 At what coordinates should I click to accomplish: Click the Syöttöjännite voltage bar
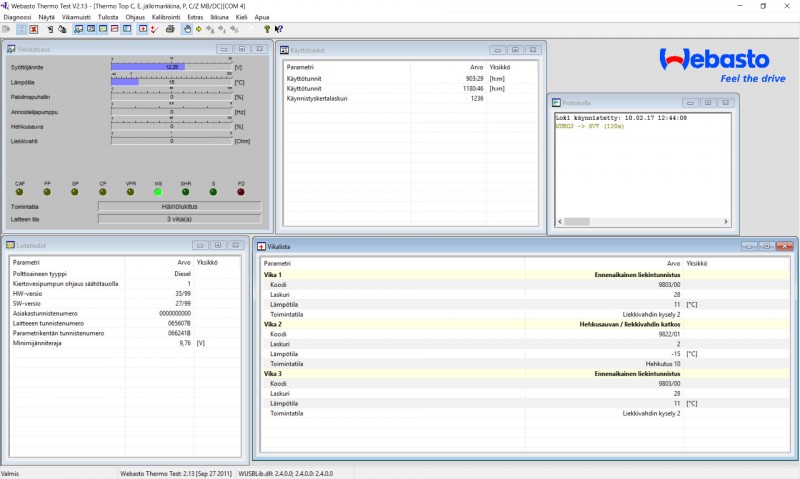click(171, 67)
